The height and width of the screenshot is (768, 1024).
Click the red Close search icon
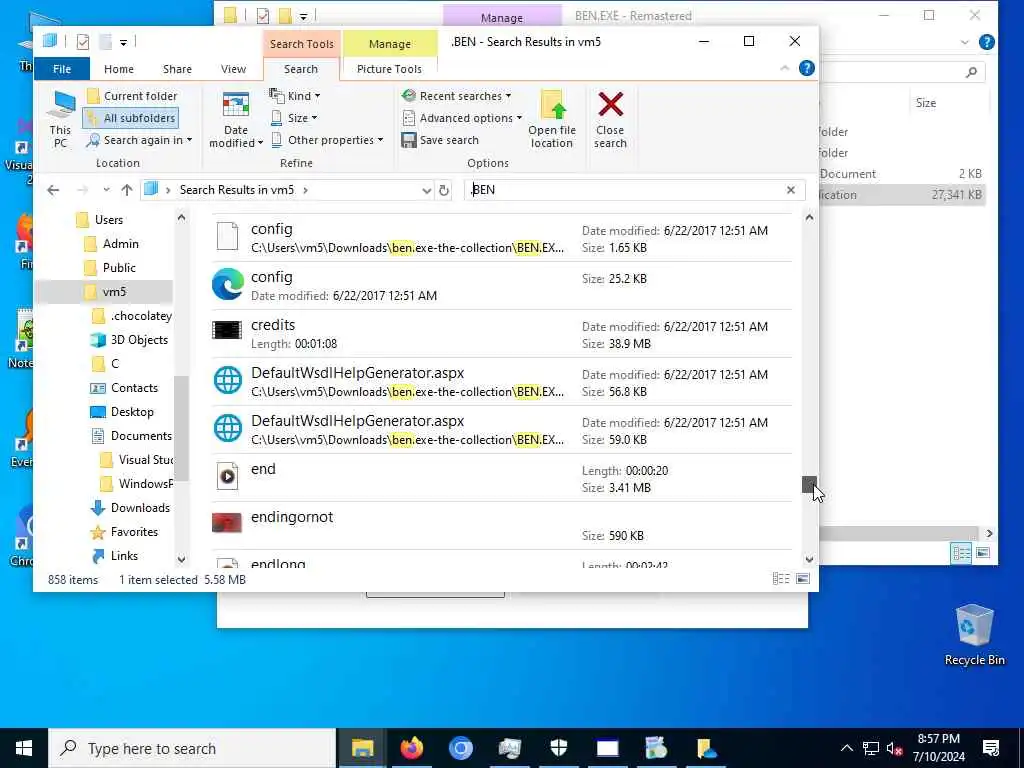(x=611, y=104)
